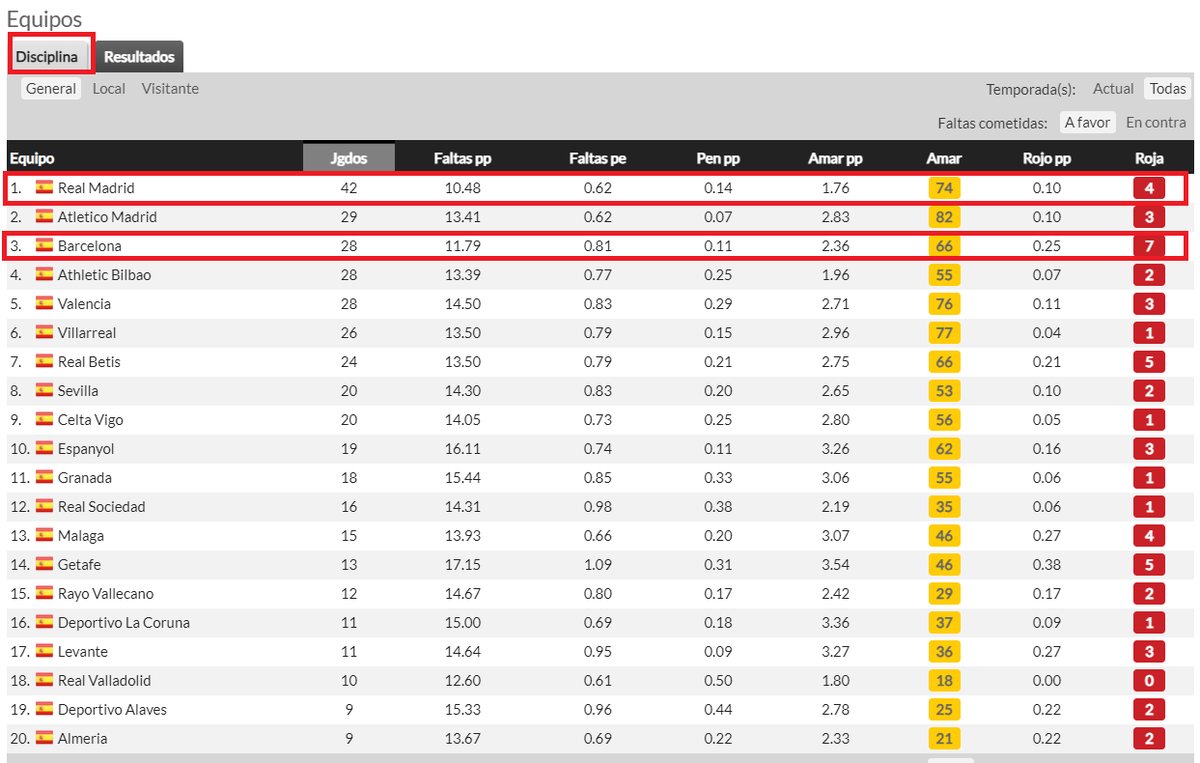Sort by Pen pp column
The image size is (1200, 763).
click(718, 158)
